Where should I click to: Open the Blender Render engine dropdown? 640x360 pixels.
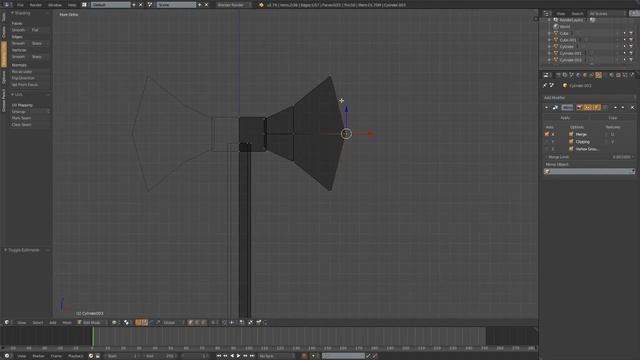tap(233, 5)
